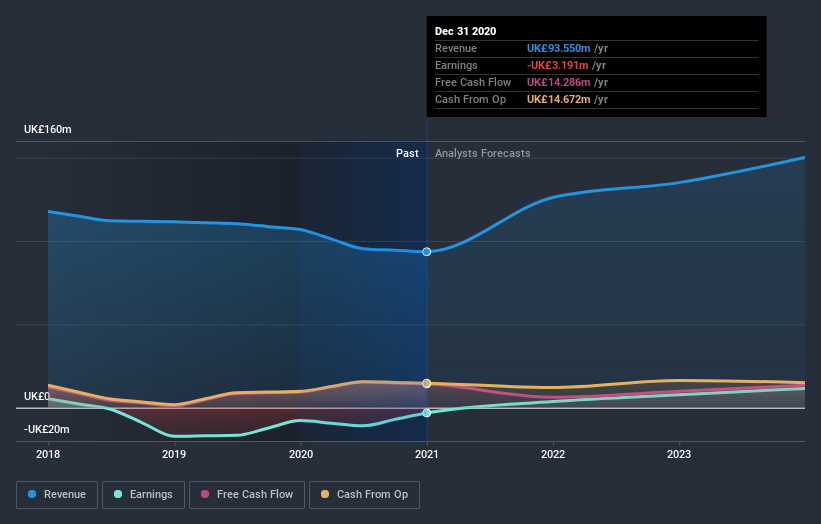The image size is (821, 524).
Task: Click the Cash From Op label in tooltip
Action: pos(471,99)
